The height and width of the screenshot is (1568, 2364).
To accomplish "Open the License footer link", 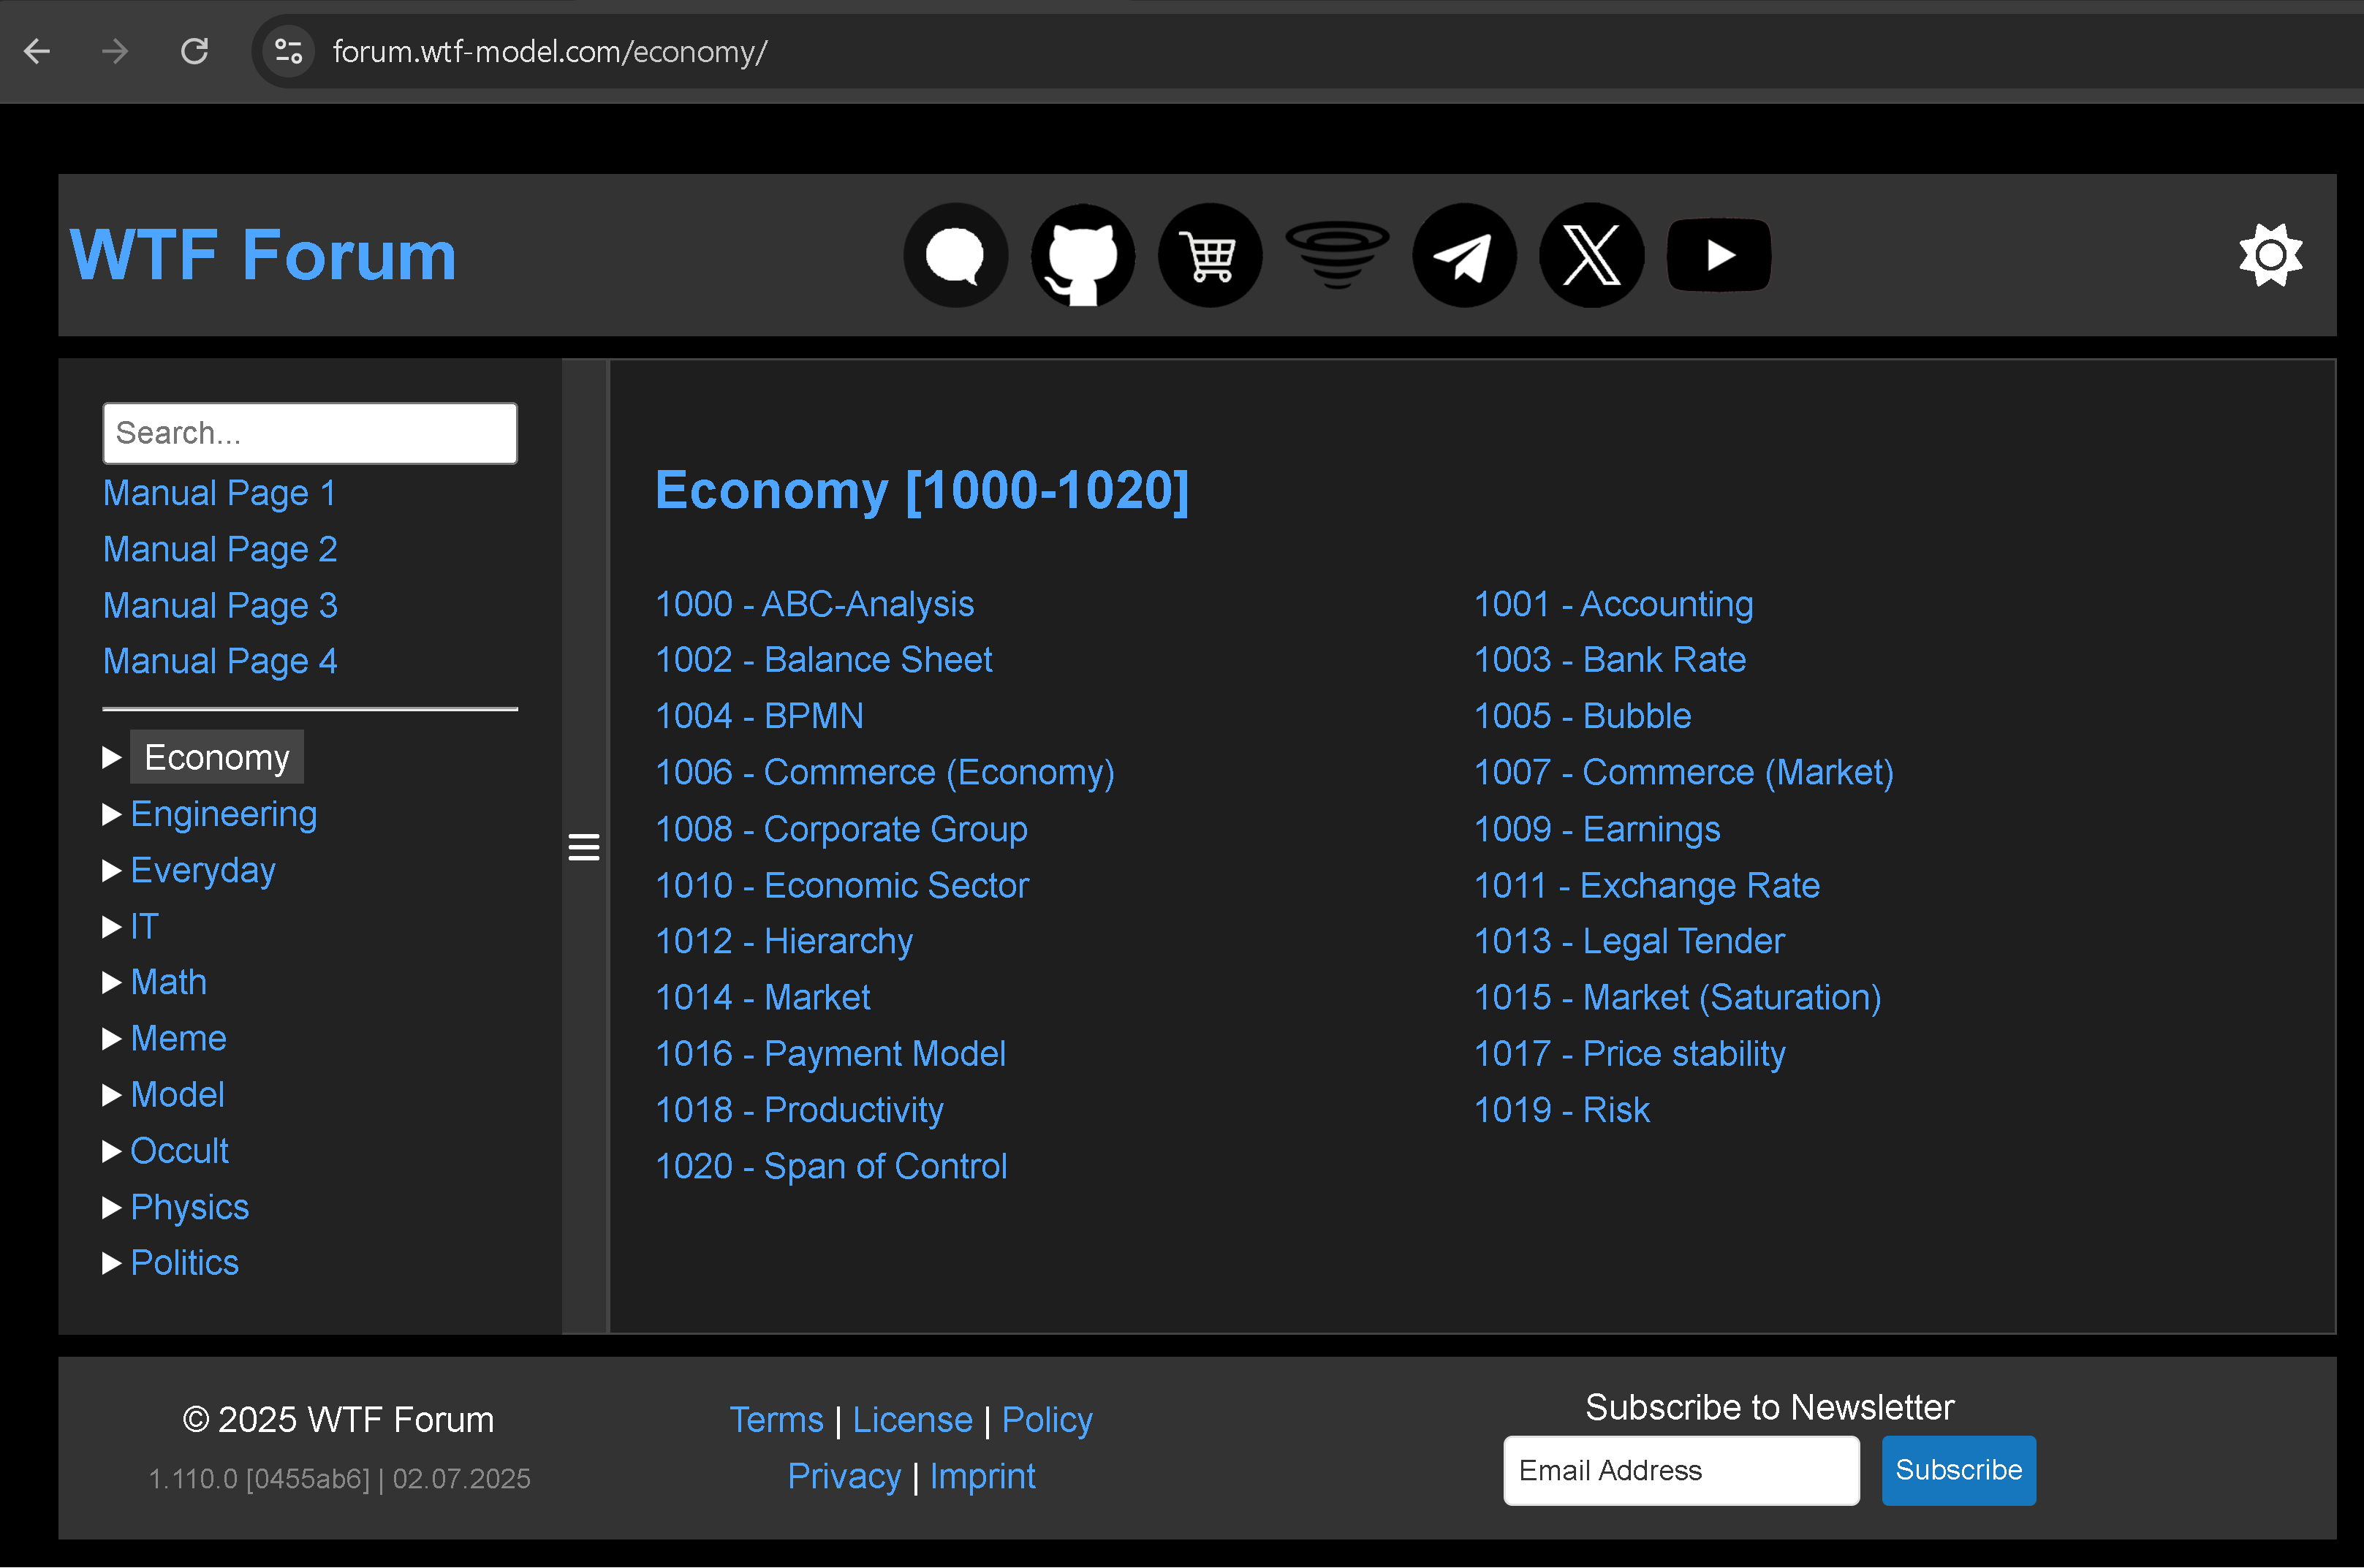I will (x=912, y=1420).
